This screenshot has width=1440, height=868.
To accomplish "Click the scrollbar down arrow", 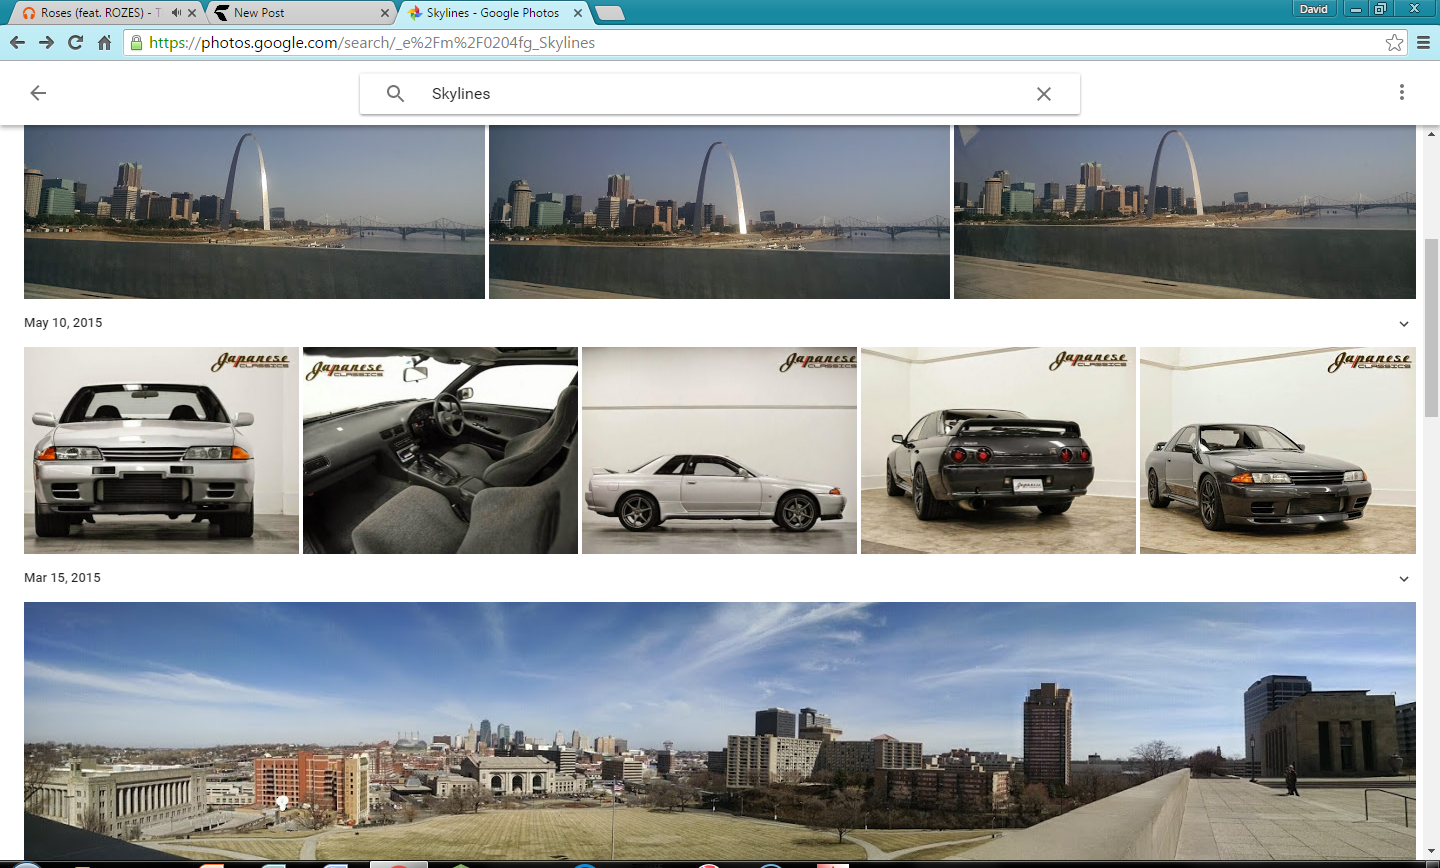I will coord(1431,851).
